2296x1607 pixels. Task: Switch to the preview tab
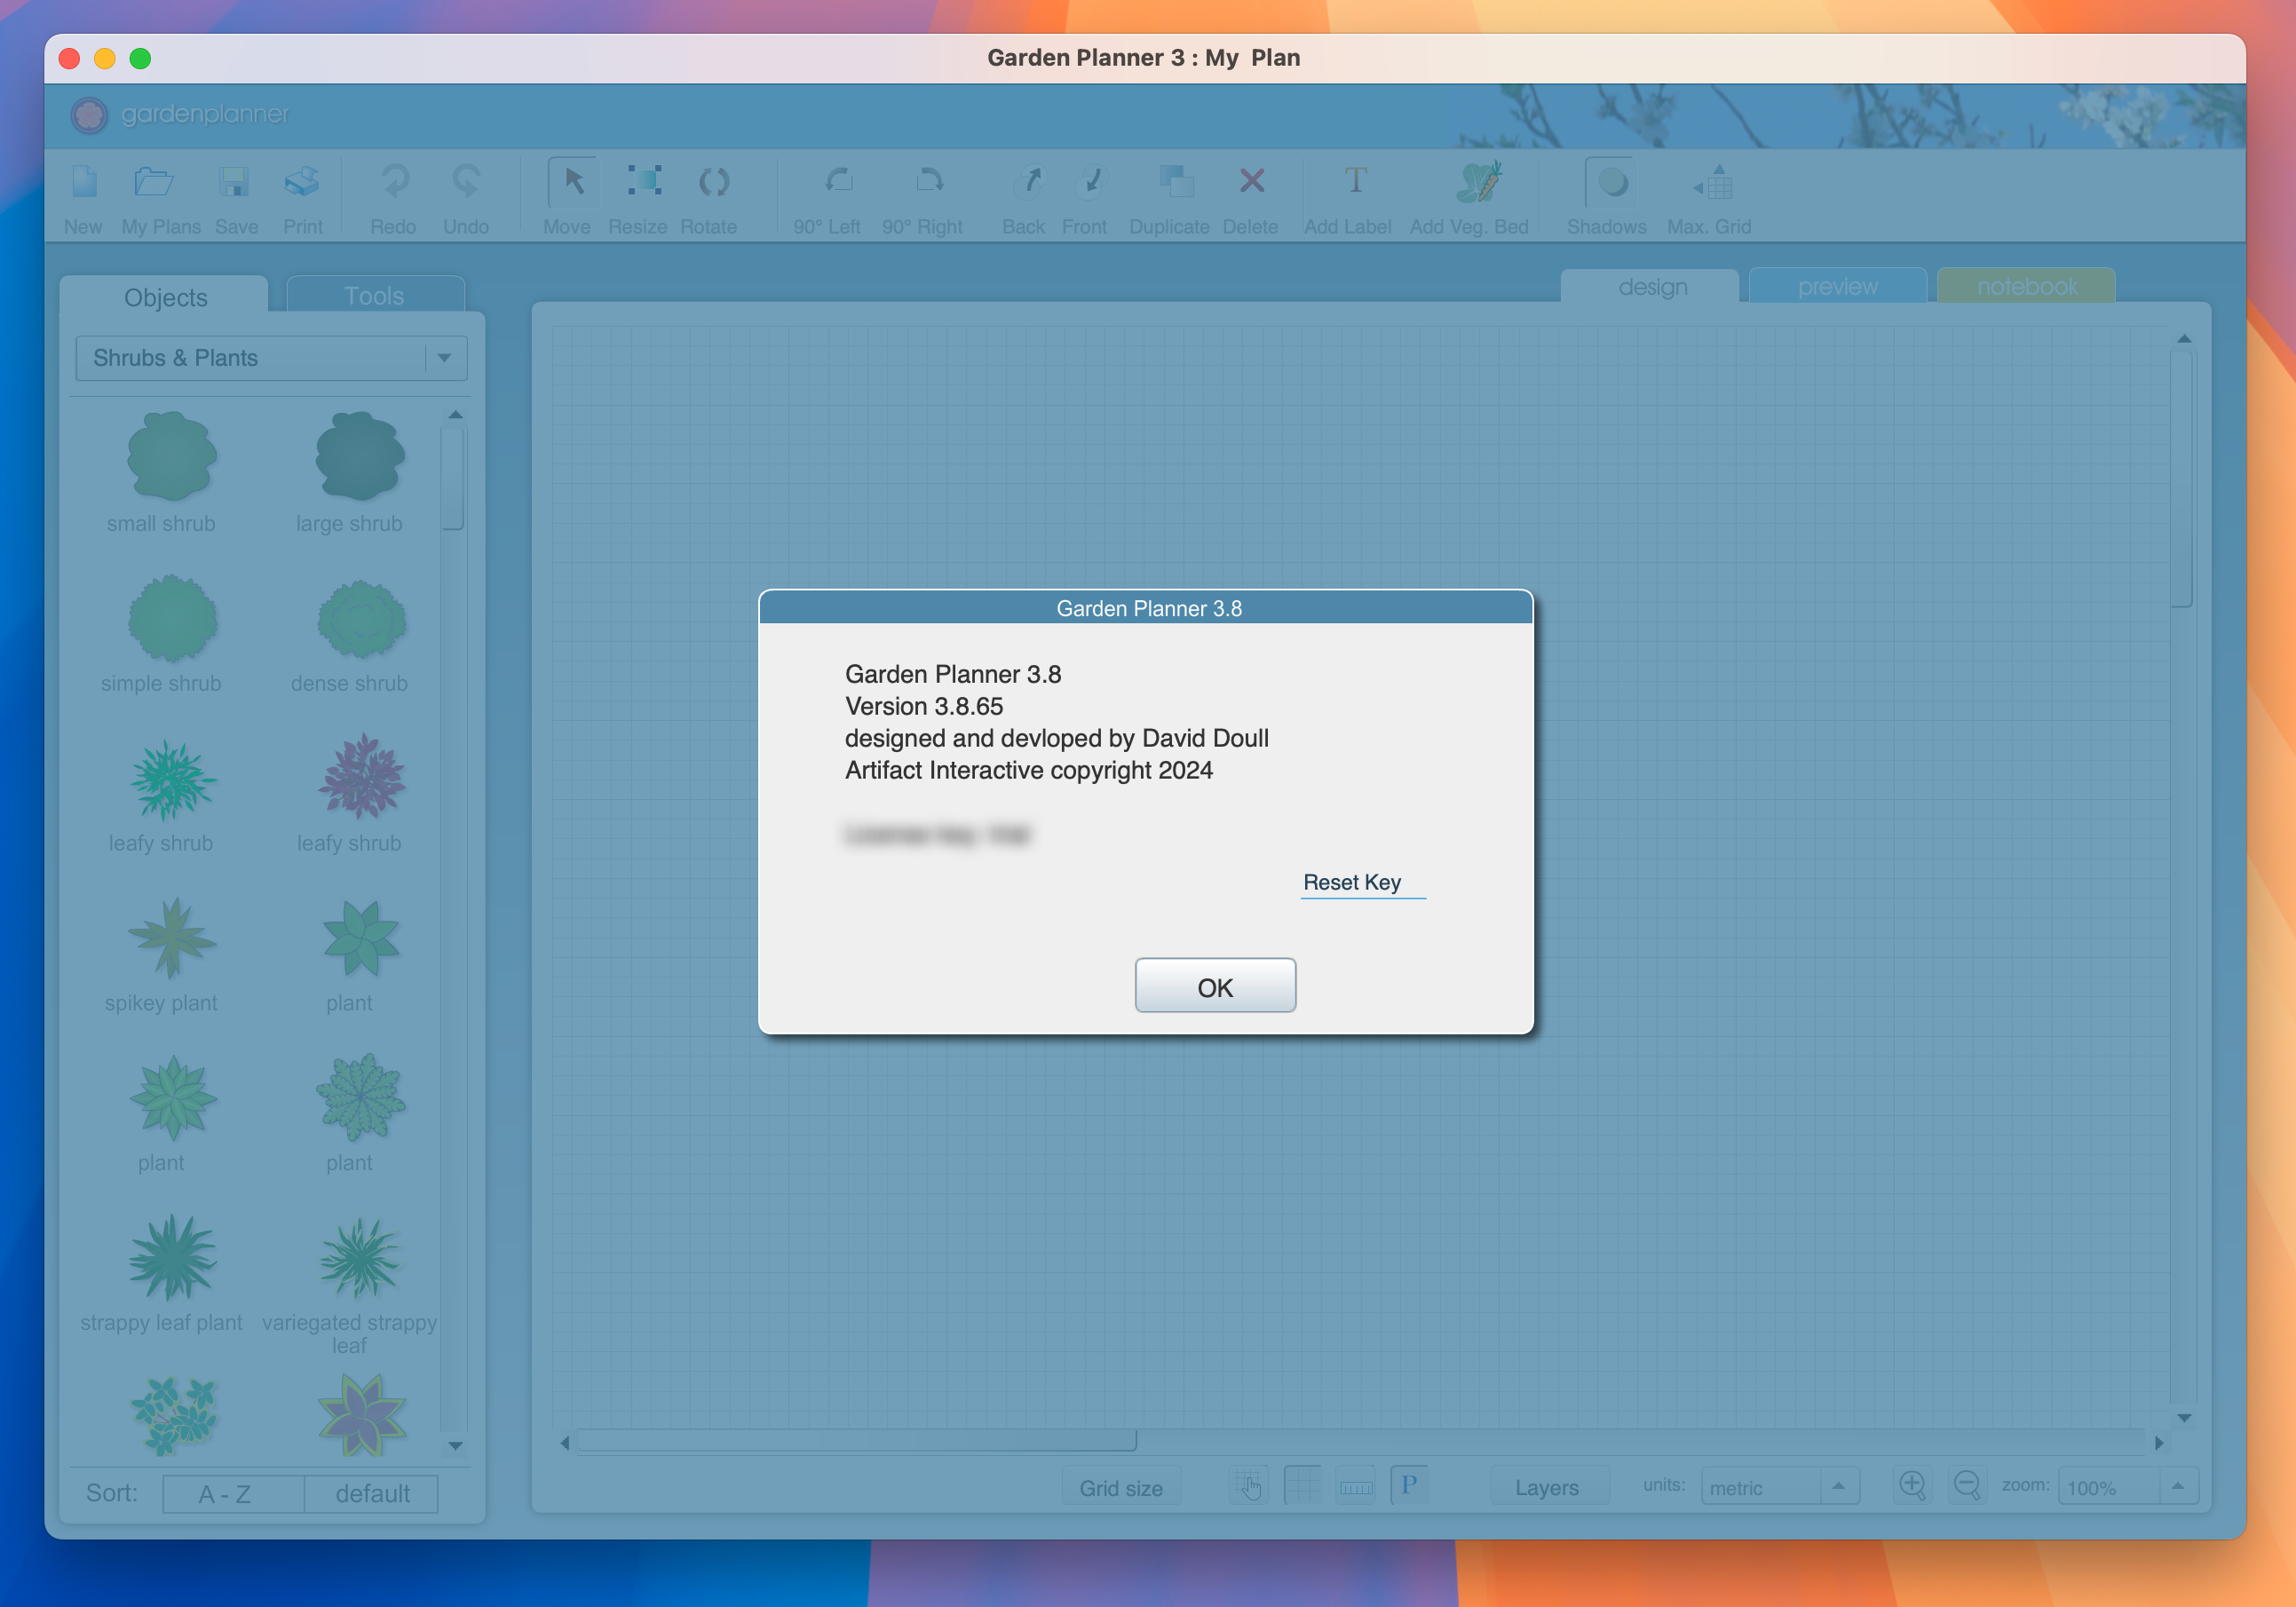coord(1837,284)
